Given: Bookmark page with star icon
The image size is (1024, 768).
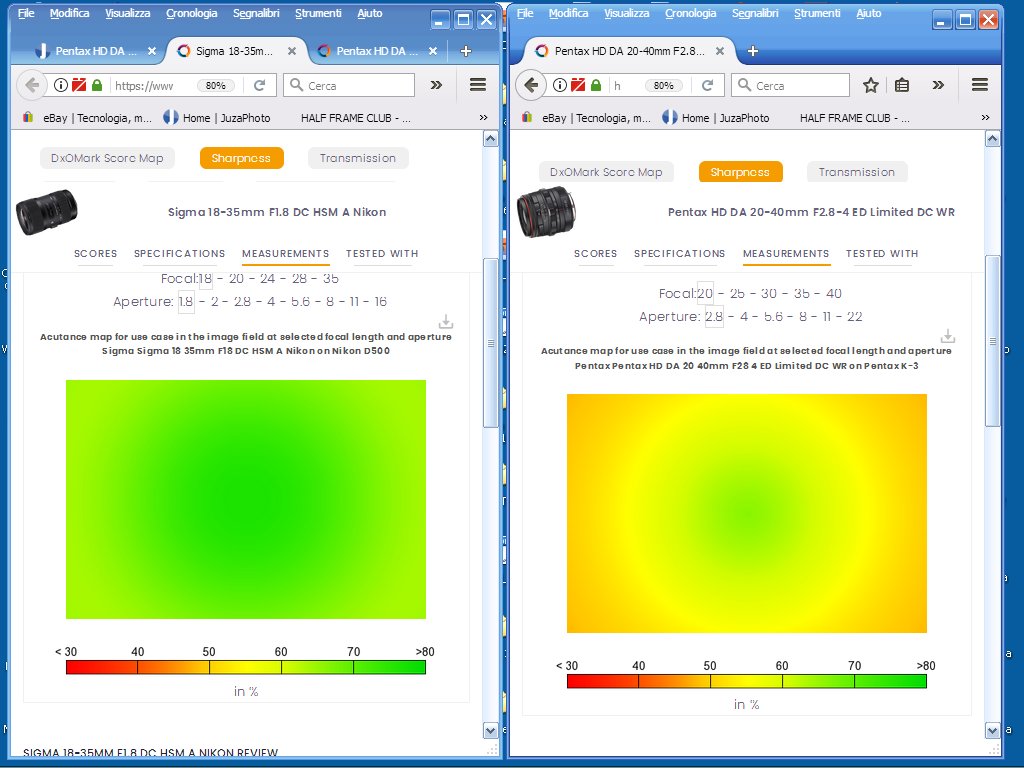Looking at the screenshot, I should tap(870, 85).
